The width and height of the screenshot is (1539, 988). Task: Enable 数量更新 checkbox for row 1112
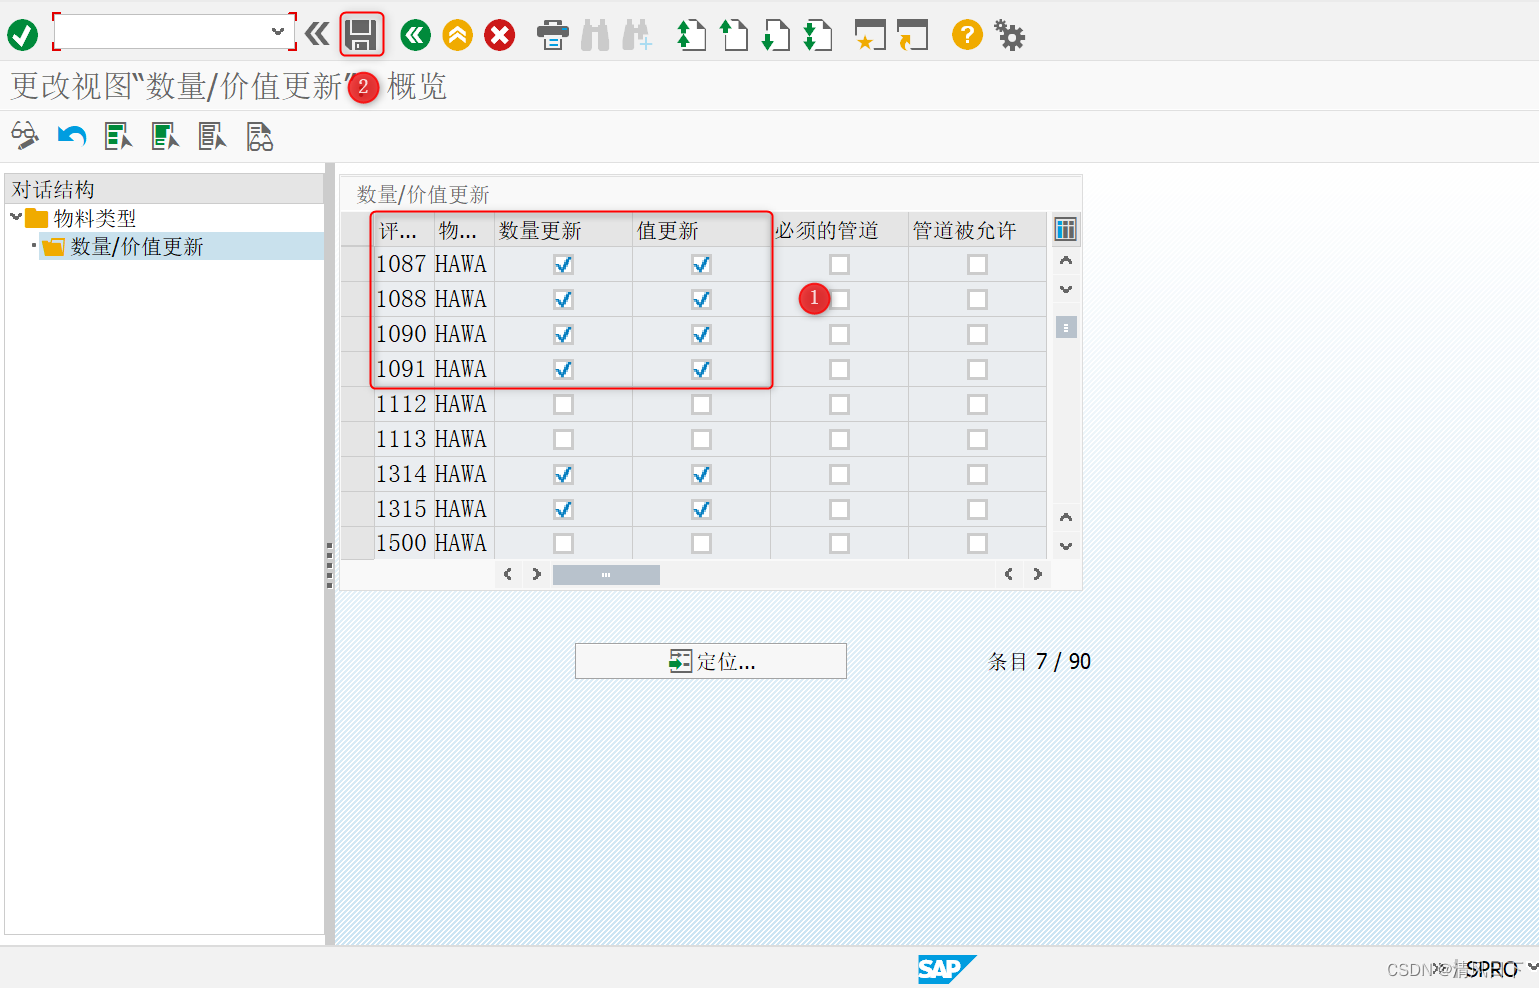[x=563, y=403]
